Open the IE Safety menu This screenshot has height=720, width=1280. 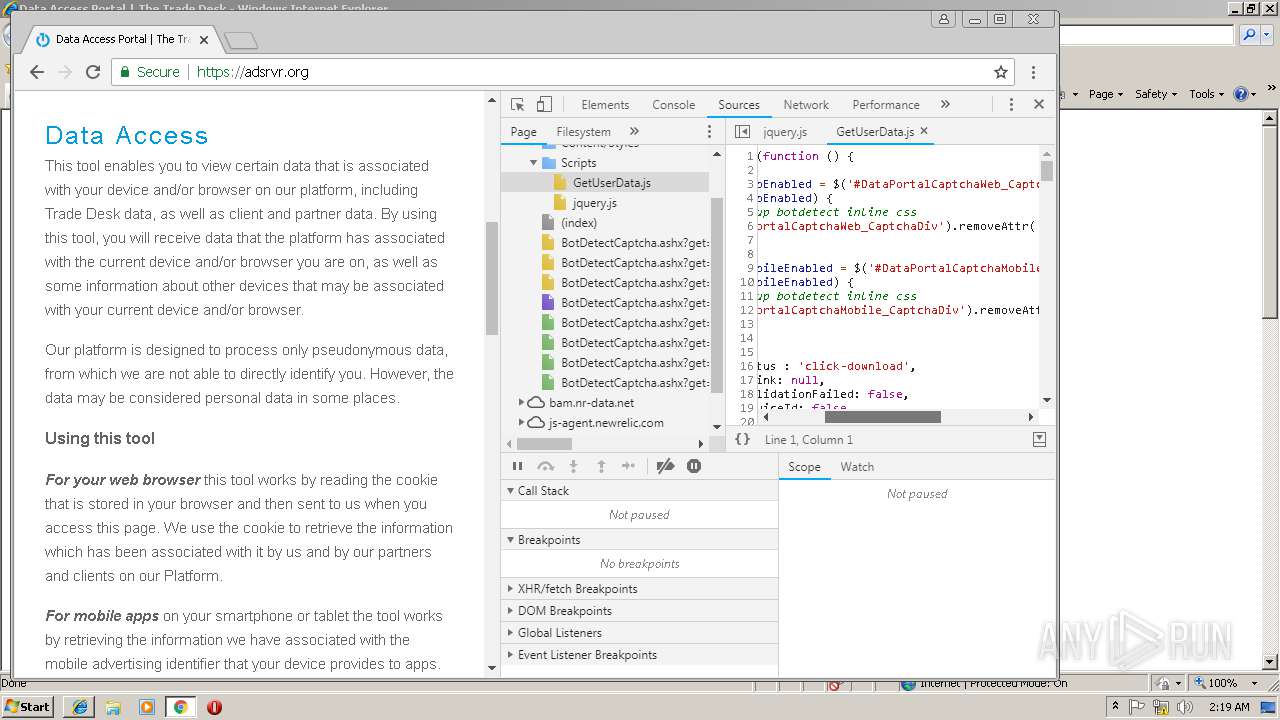click(1155, 94)
